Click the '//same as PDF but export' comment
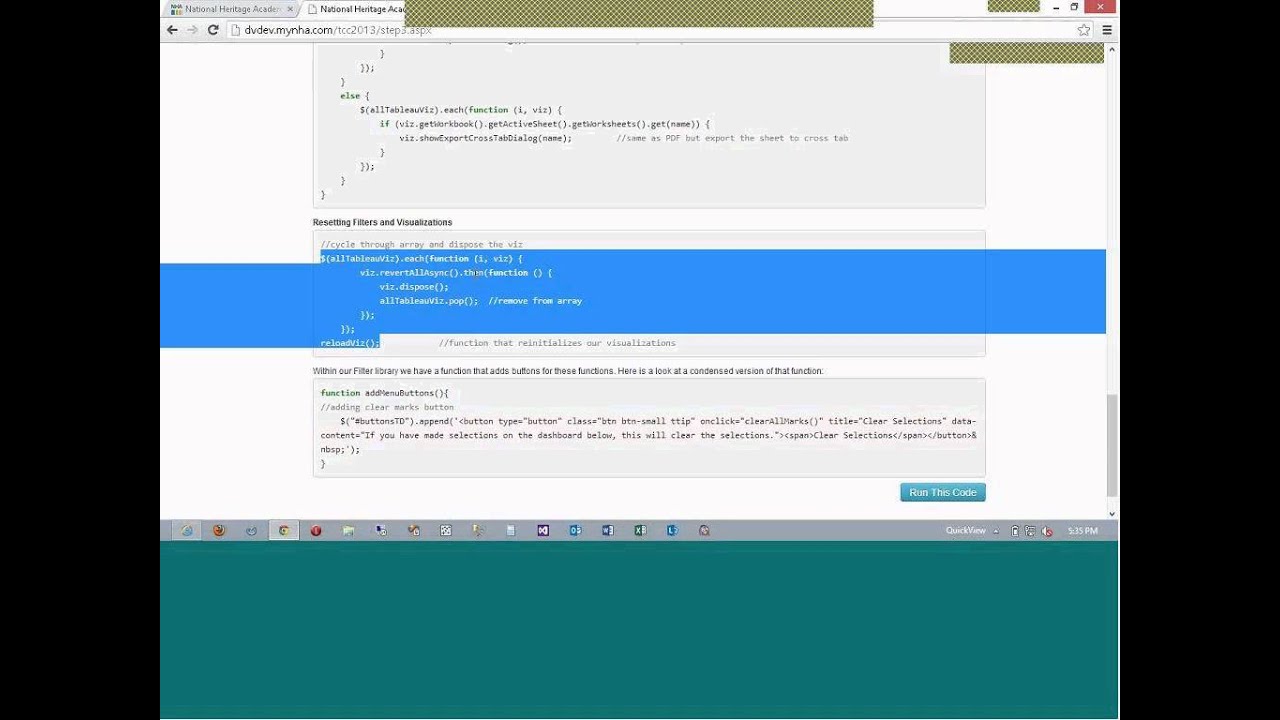Viewport: 1280px width, 720px height. coord(732,138)
